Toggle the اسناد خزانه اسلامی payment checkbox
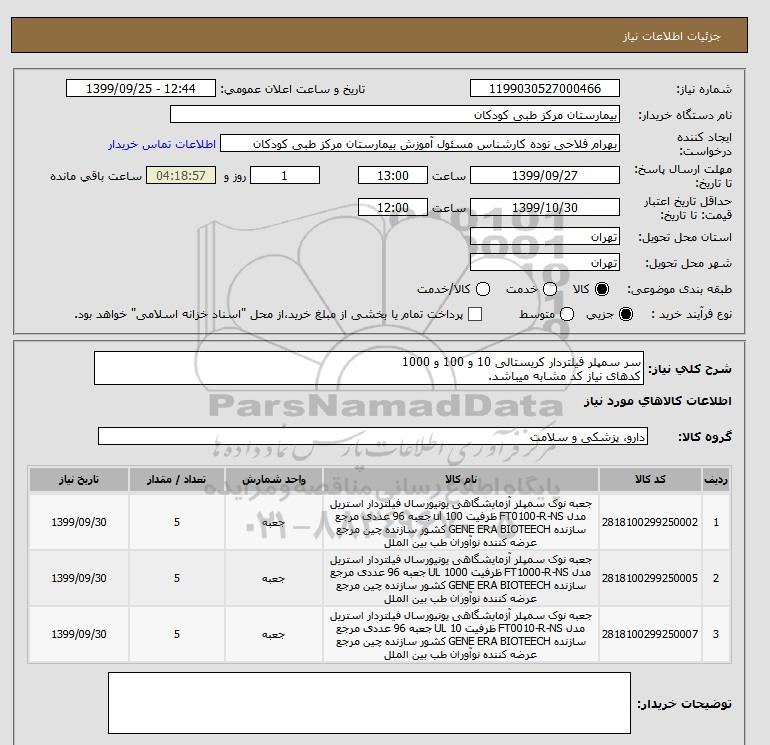Image resolution: width=770 pixels, height=745 pixels. pos(475,314)
